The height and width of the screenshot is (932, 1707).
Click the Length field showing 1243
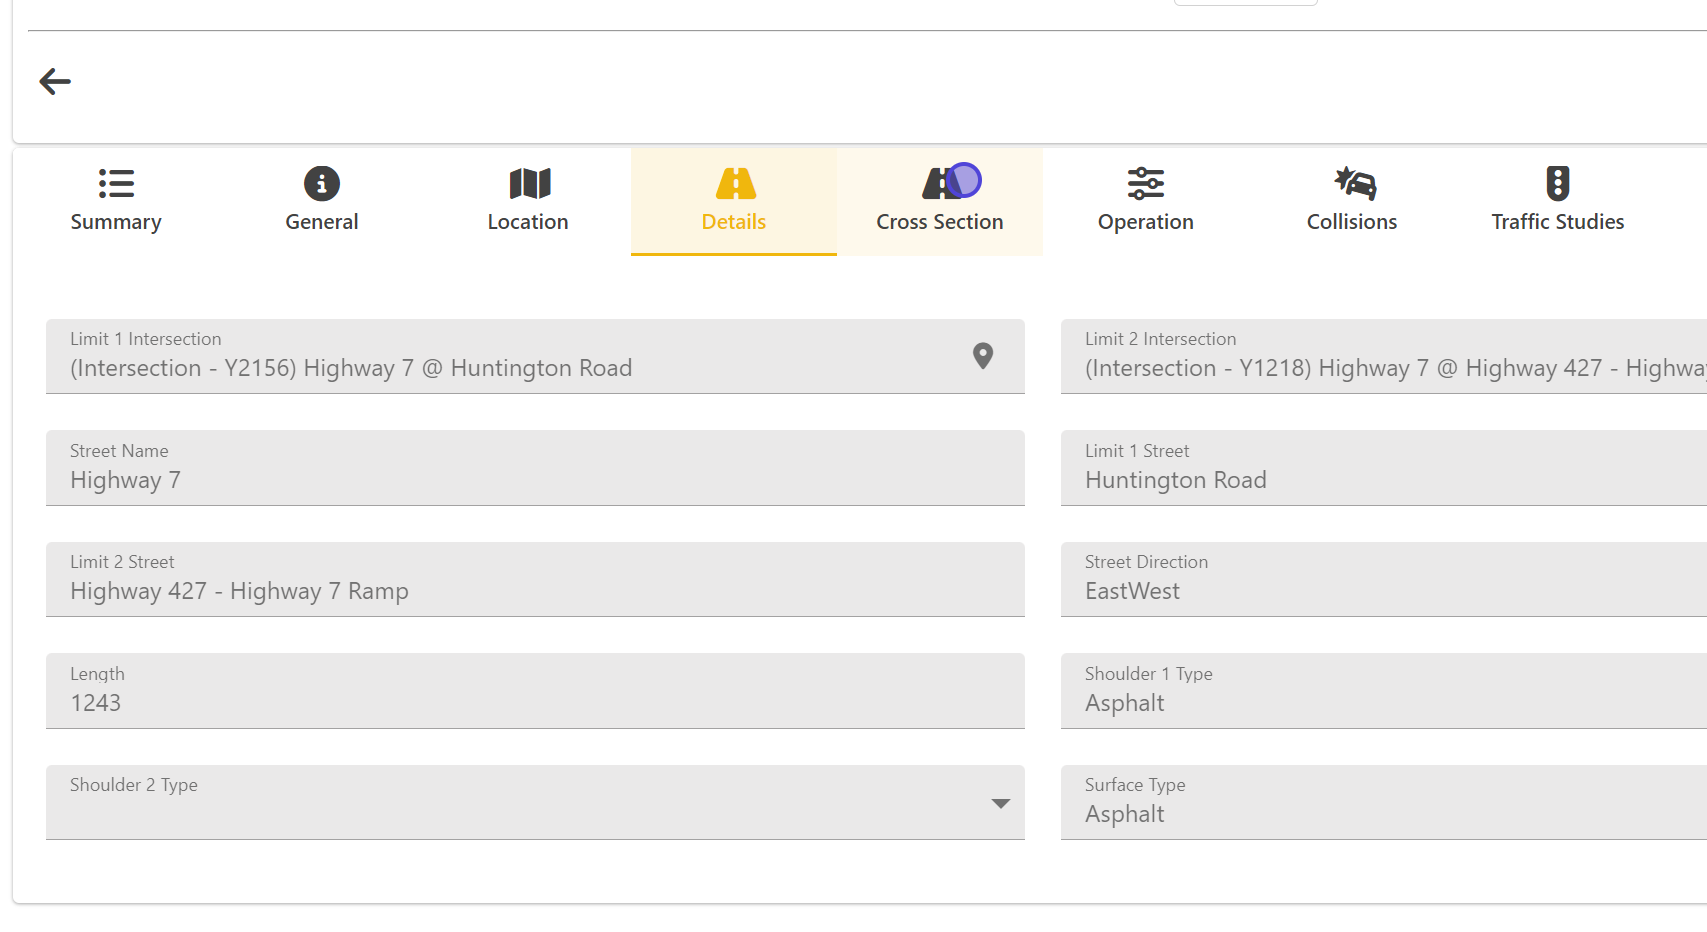[x=535, y=692]
